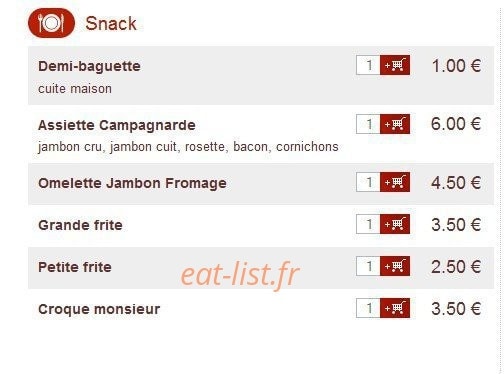Image resolution: width=504 pixels, height=374 pixels.
Task: Click the Demi-baguette item name
Action: click(89, 66)
